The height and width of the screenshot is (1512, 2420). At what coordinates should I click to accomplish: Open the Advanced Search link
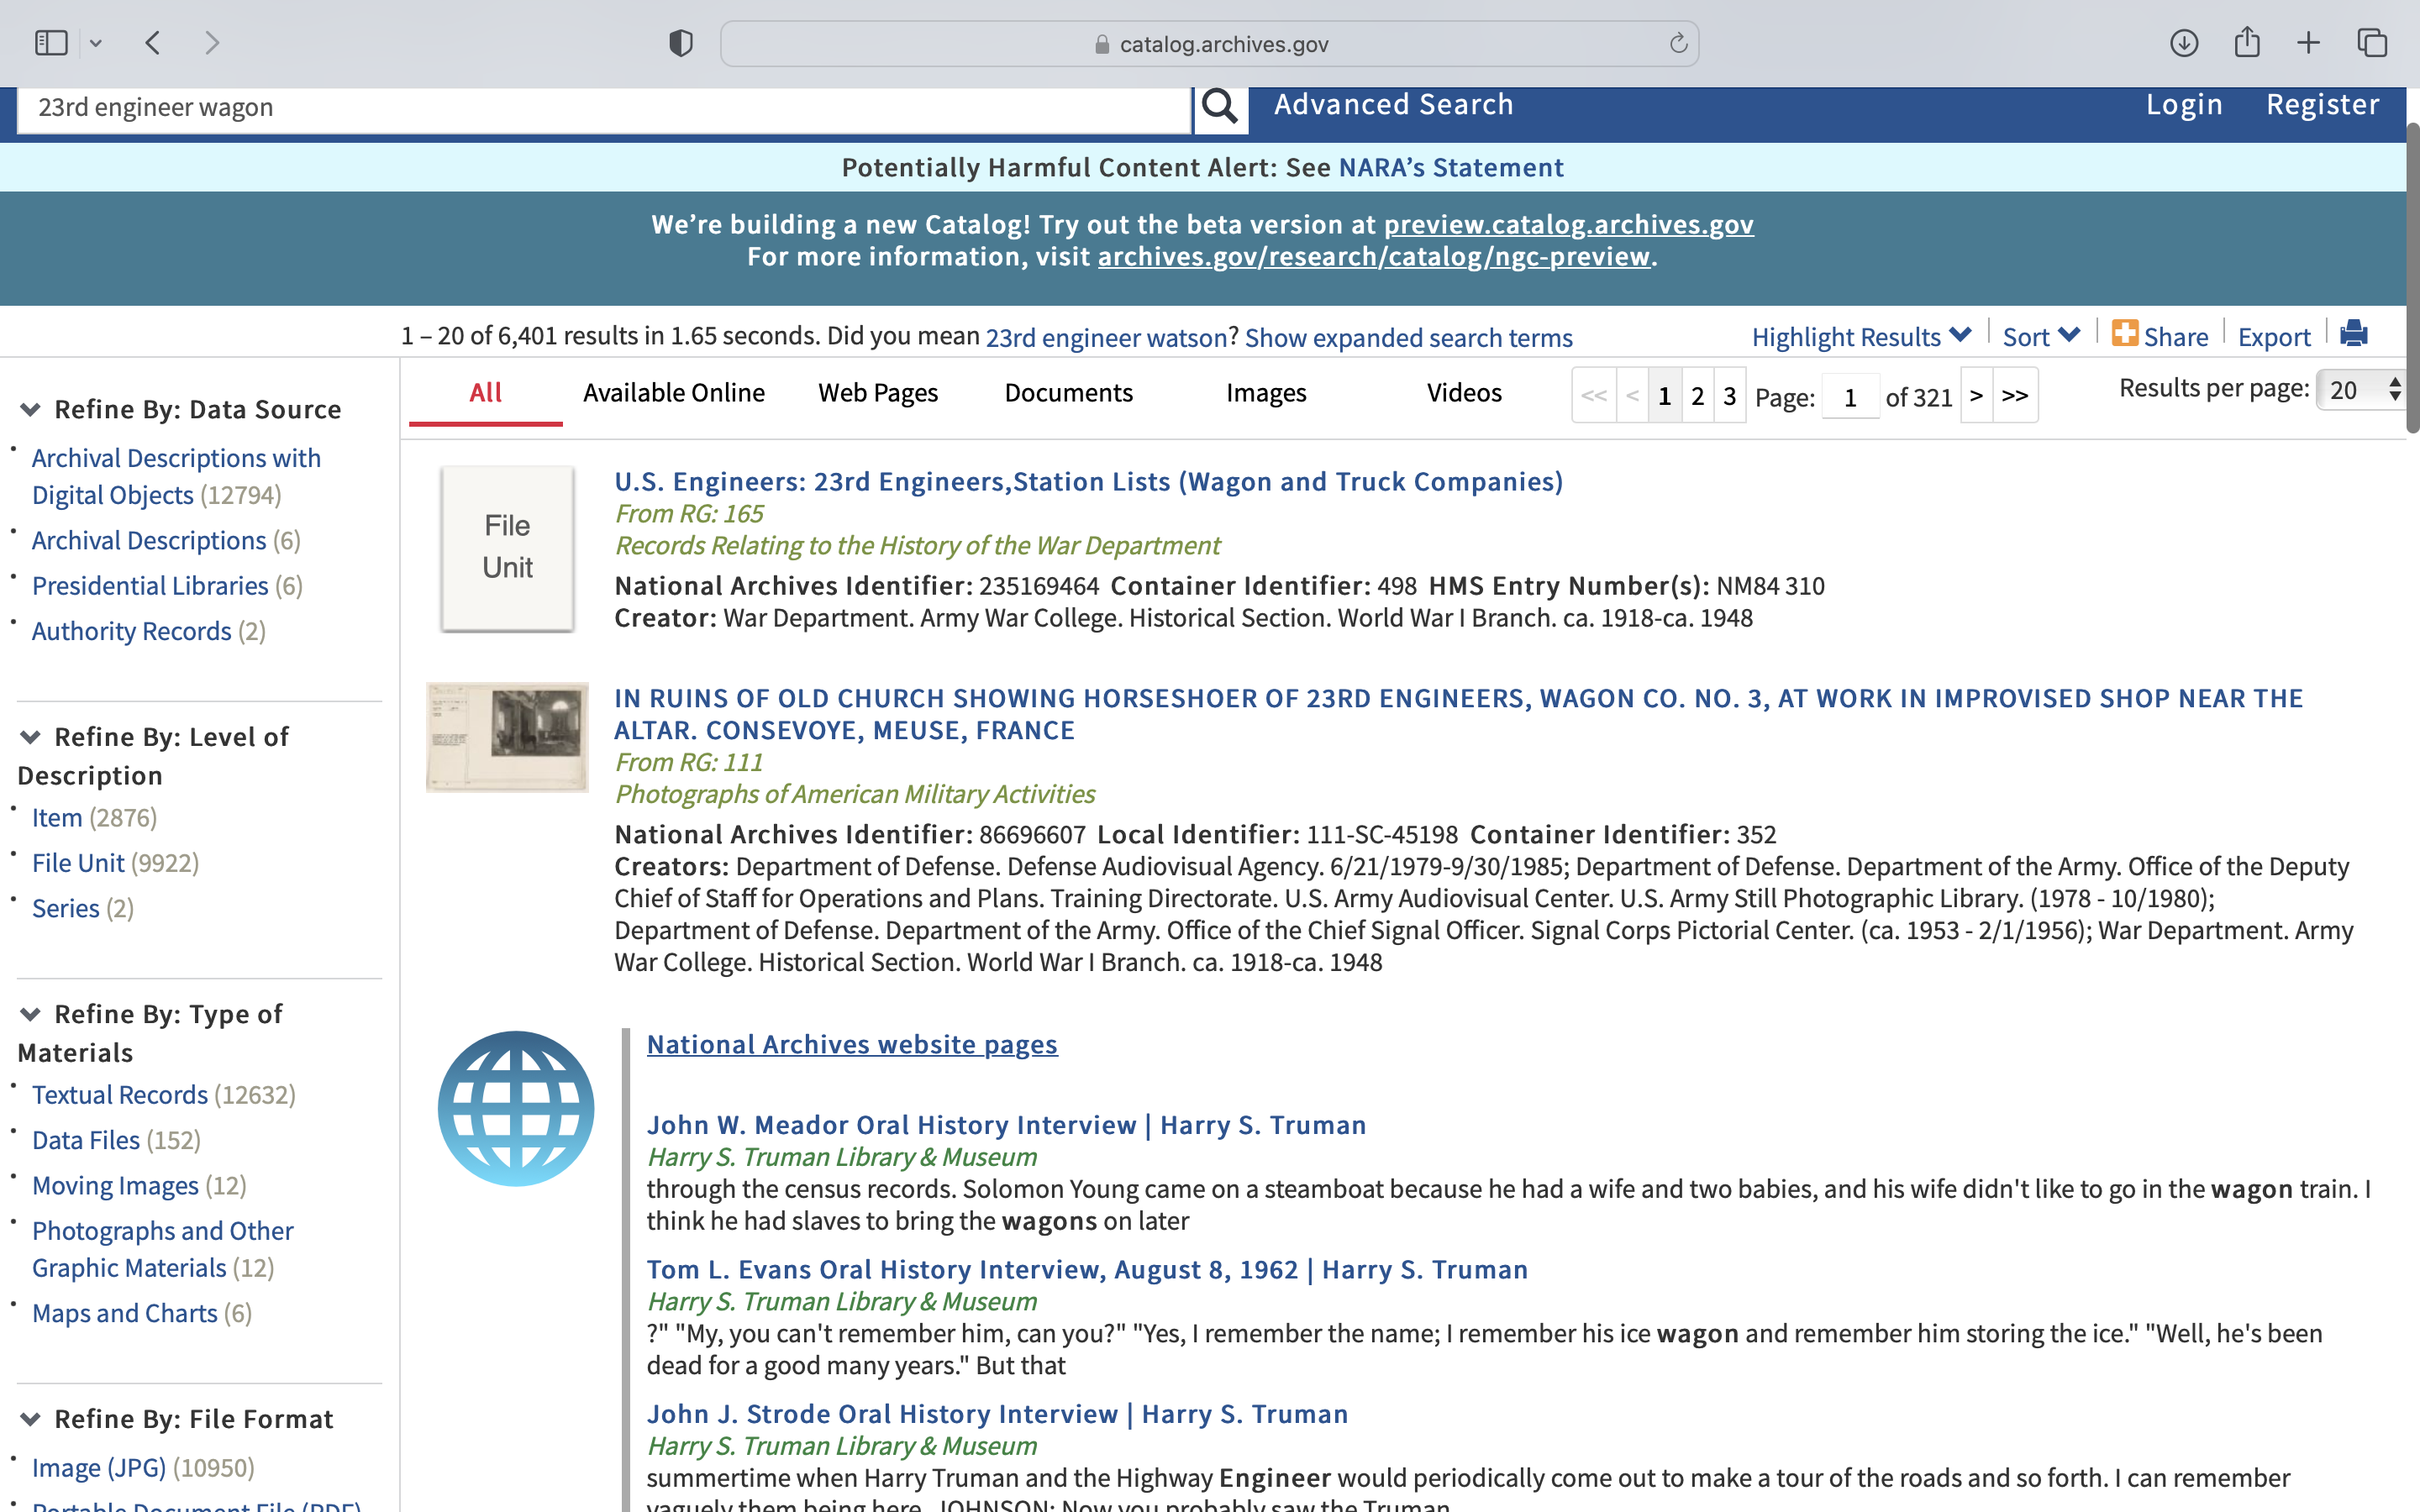click(1393, 105)
